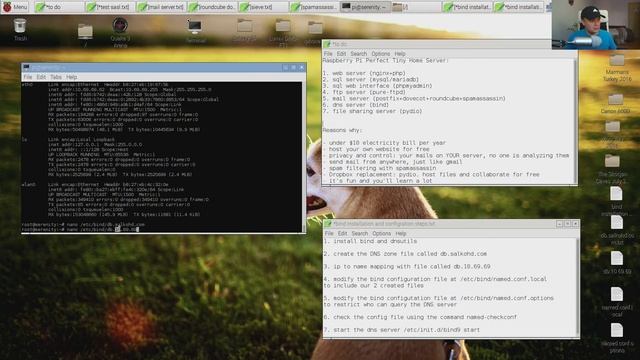640x360 pixels.
Task: Open the Raspberry Pi Menu button
Action: 15,7
